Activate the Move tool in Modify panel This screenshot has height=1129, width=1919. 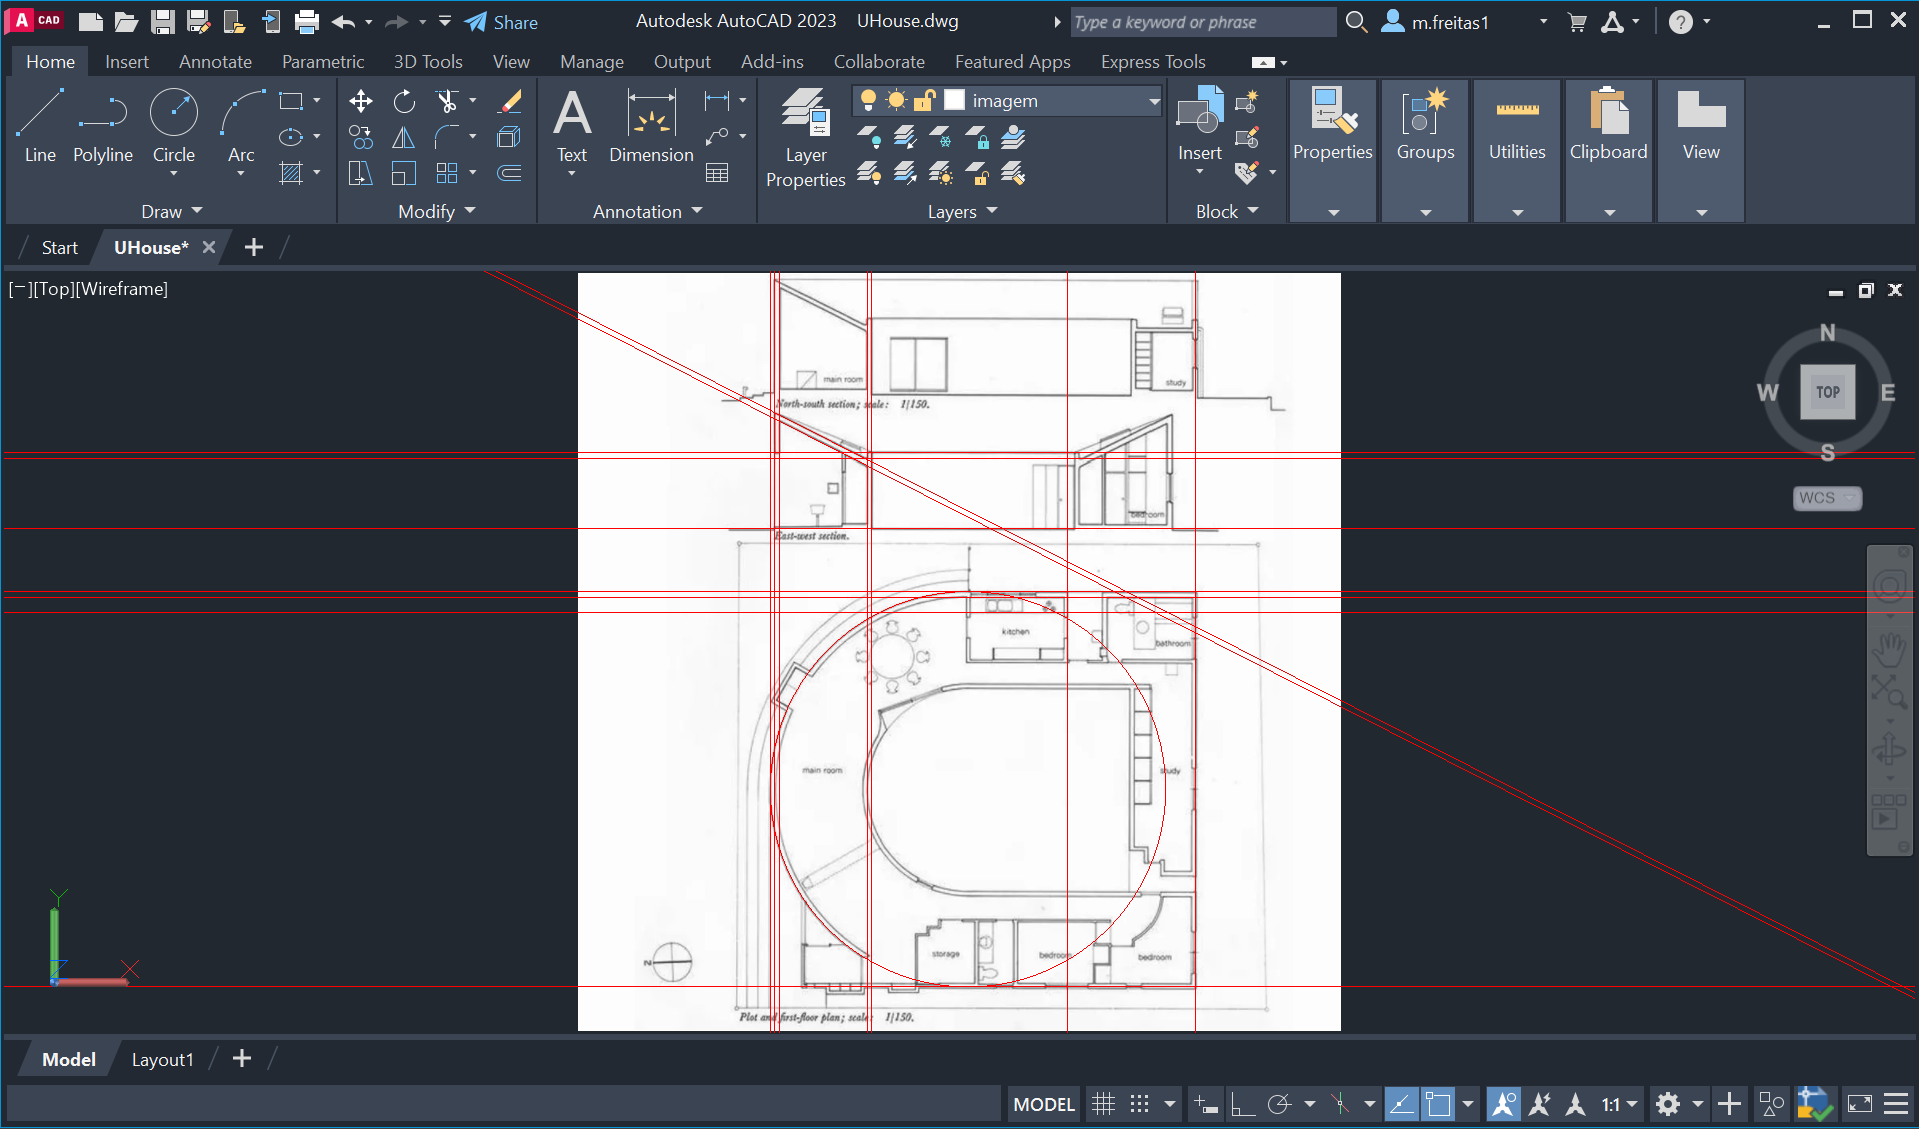(x=361, y=101)
